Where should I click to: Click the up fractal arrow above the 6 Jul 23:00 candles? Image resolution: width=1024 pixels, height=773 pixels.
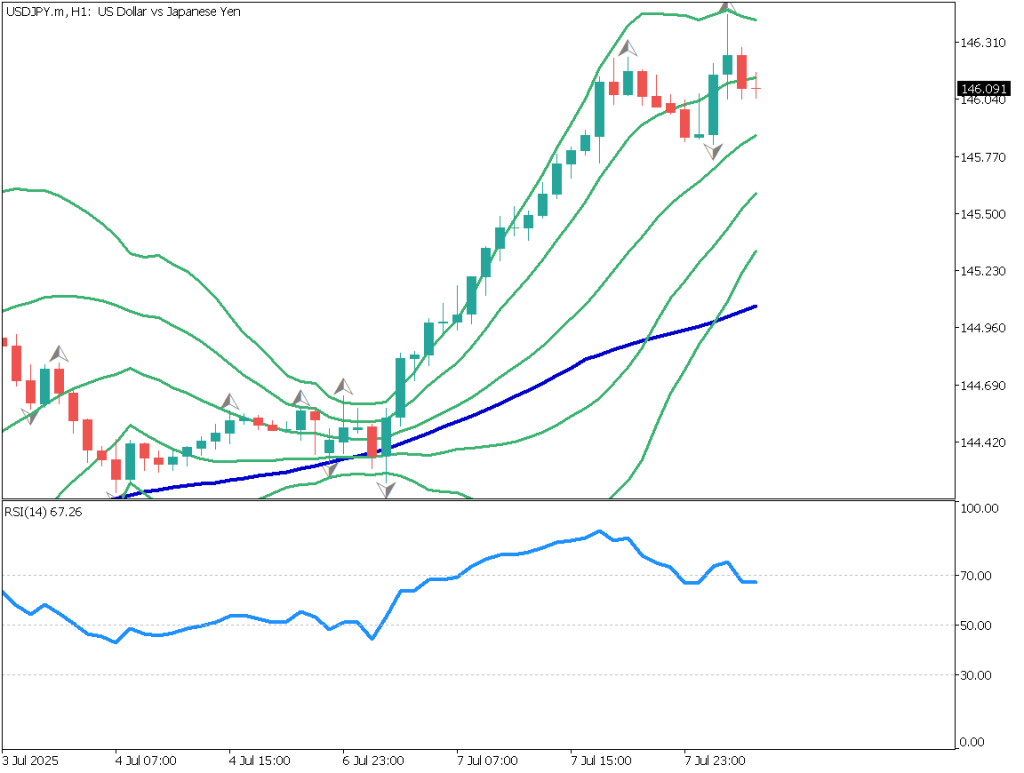343,386
